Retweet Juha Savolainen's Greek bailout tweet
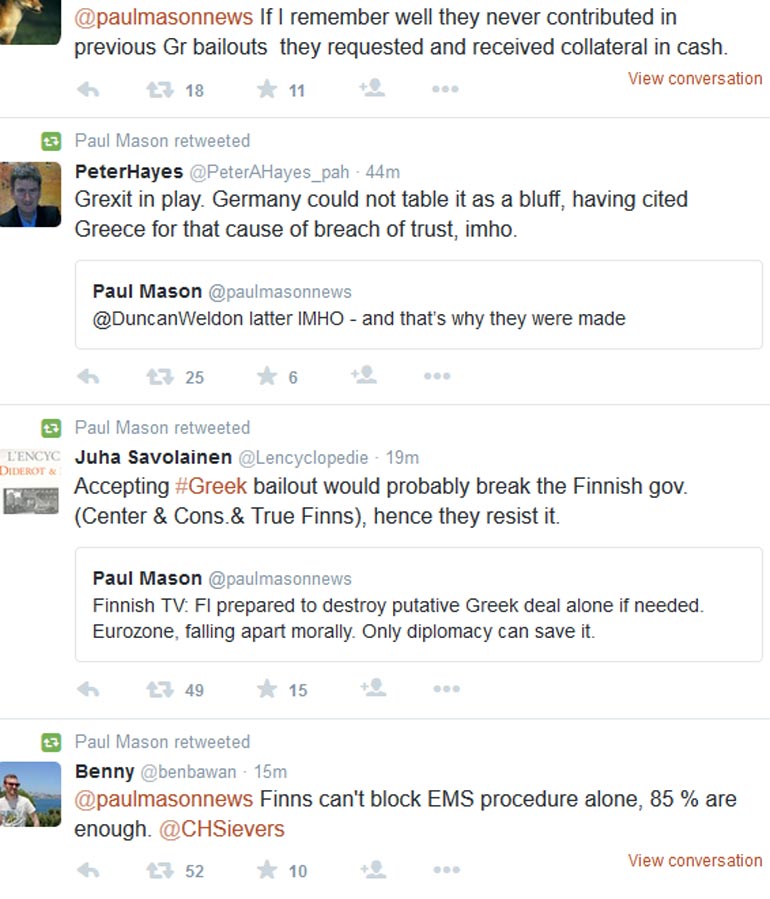 click(x=159, y=689)
